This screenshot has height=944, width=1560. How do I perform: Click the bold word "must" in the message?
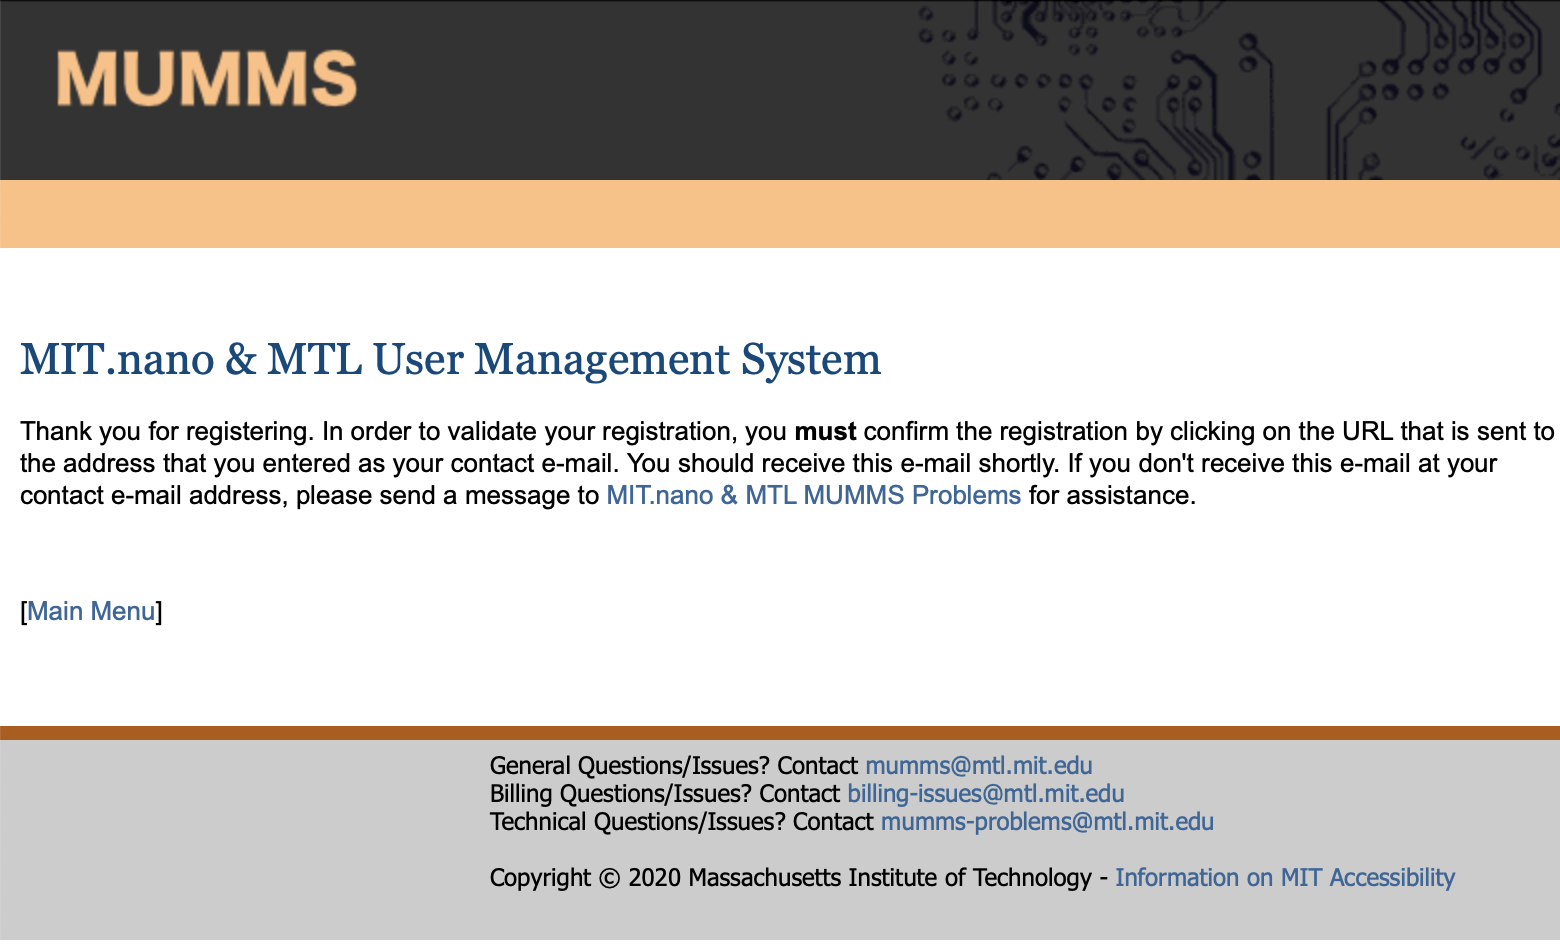pos(825,432)
